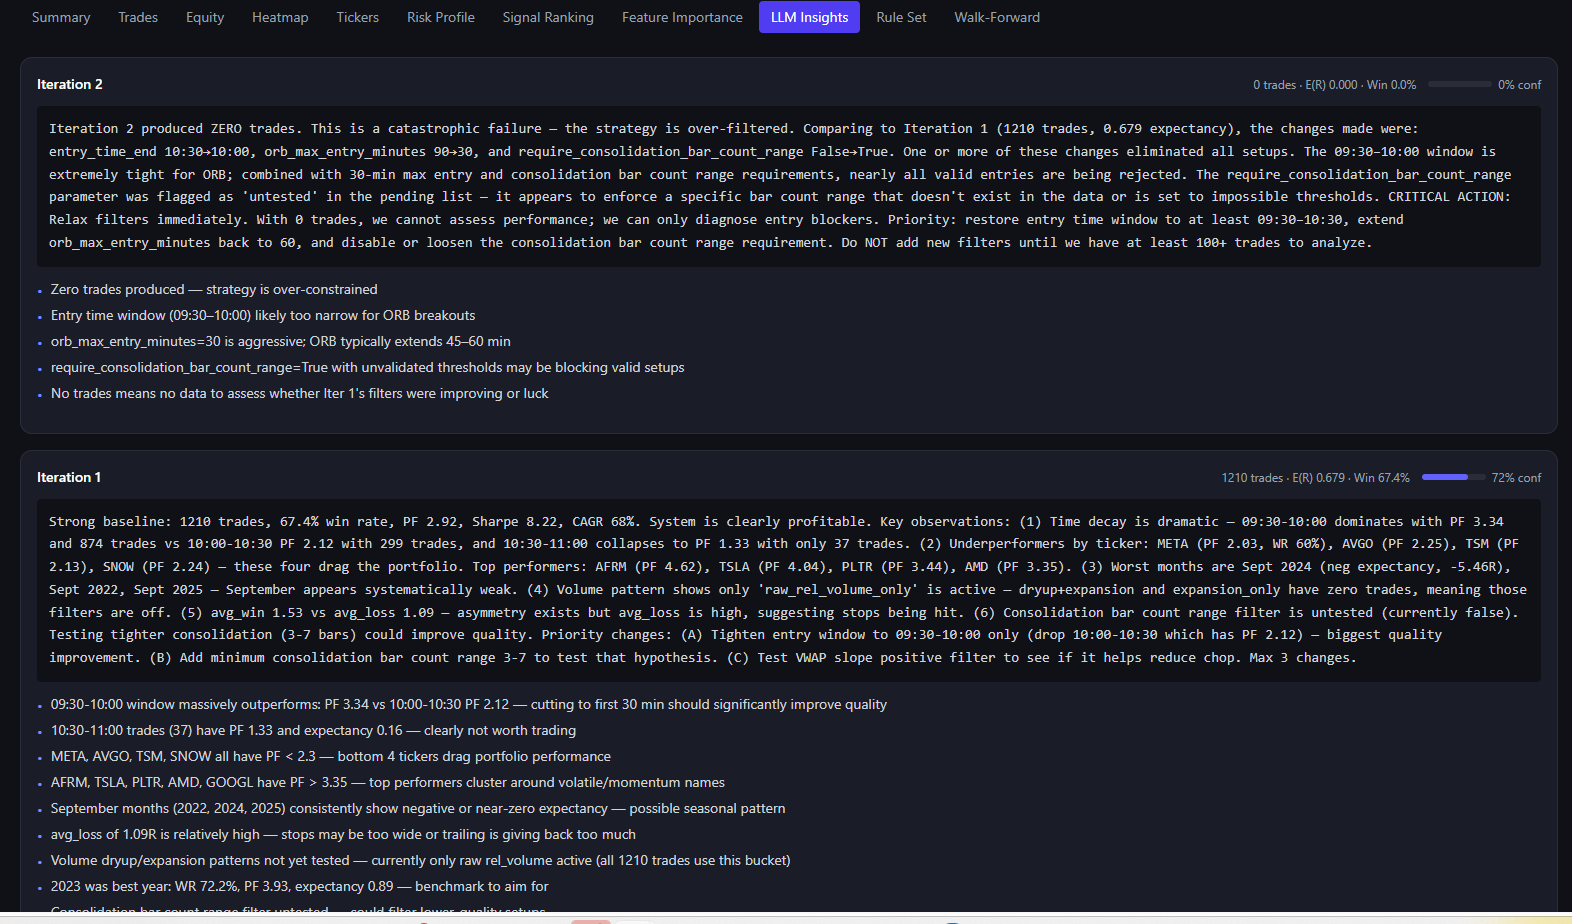The height and width of the screenshot is (924, 1572).
Task: Click bullet '10:30-11:00 trades (37) have PF 1.33'
Action: 313,730
